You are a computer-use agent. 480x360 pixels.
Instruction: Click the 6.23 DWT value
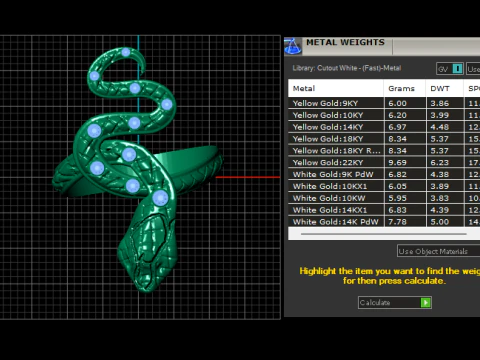pyautogui.click(x=440, y=163)
